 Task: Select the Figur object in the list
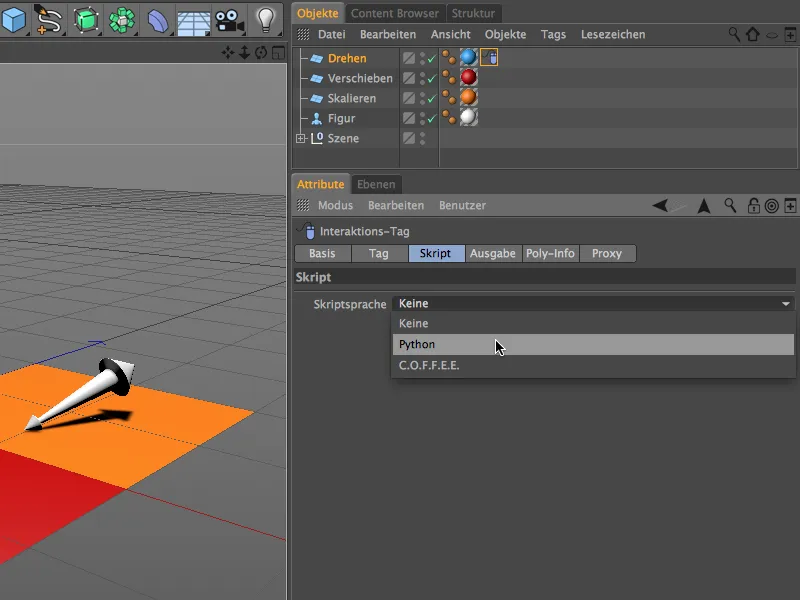(341, 118)
